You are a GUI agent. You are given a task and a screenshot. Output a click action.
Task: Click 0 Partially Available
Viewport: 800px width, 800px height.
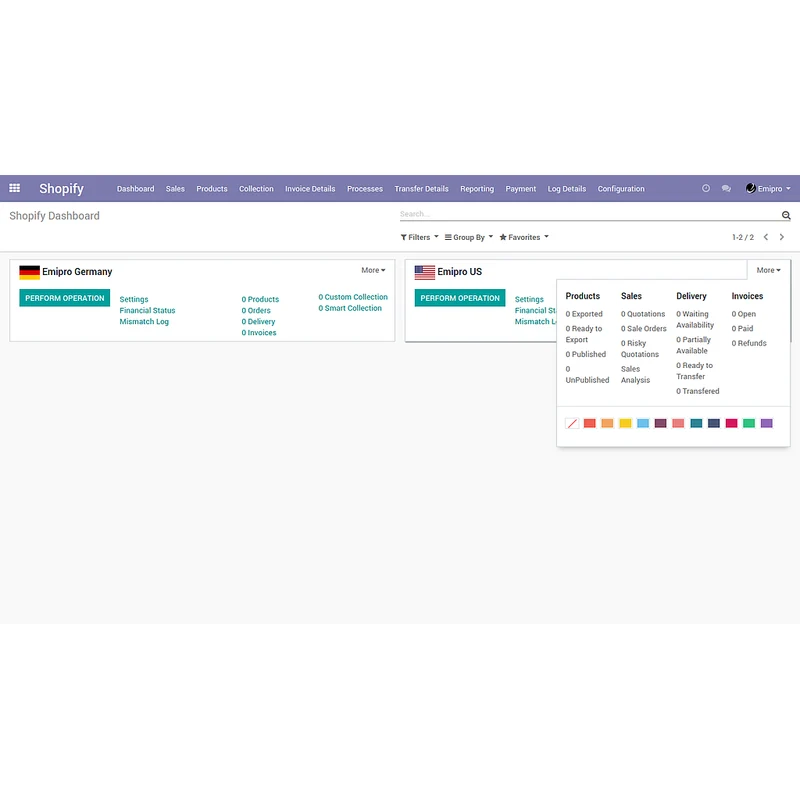point(693,345)
